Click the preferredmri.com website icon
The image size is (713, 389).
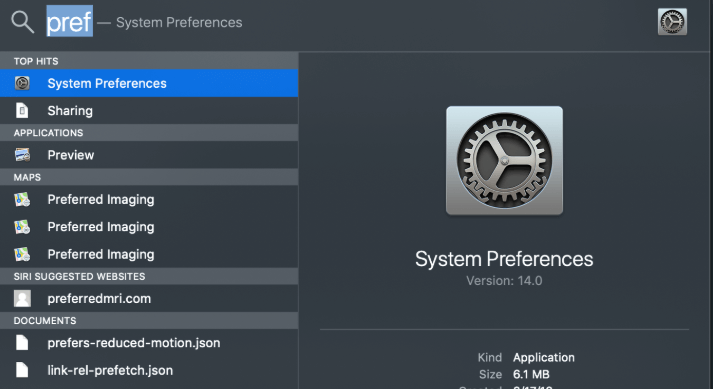coord(22,298)
